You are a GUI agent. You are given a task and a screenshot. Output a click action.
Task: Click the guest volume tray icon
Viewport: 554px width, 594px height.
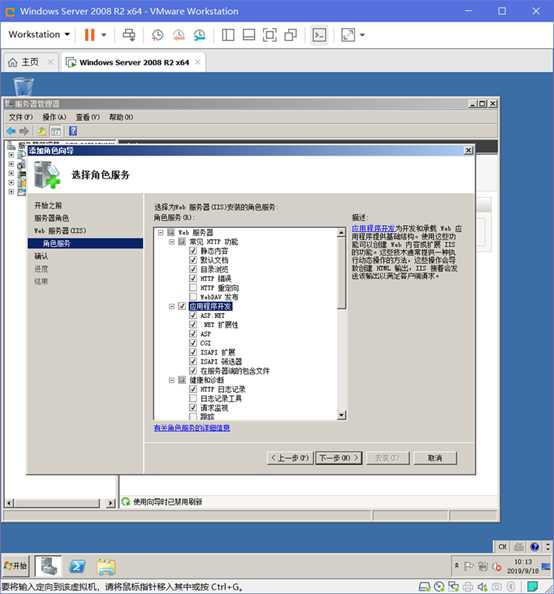(497, 567)
